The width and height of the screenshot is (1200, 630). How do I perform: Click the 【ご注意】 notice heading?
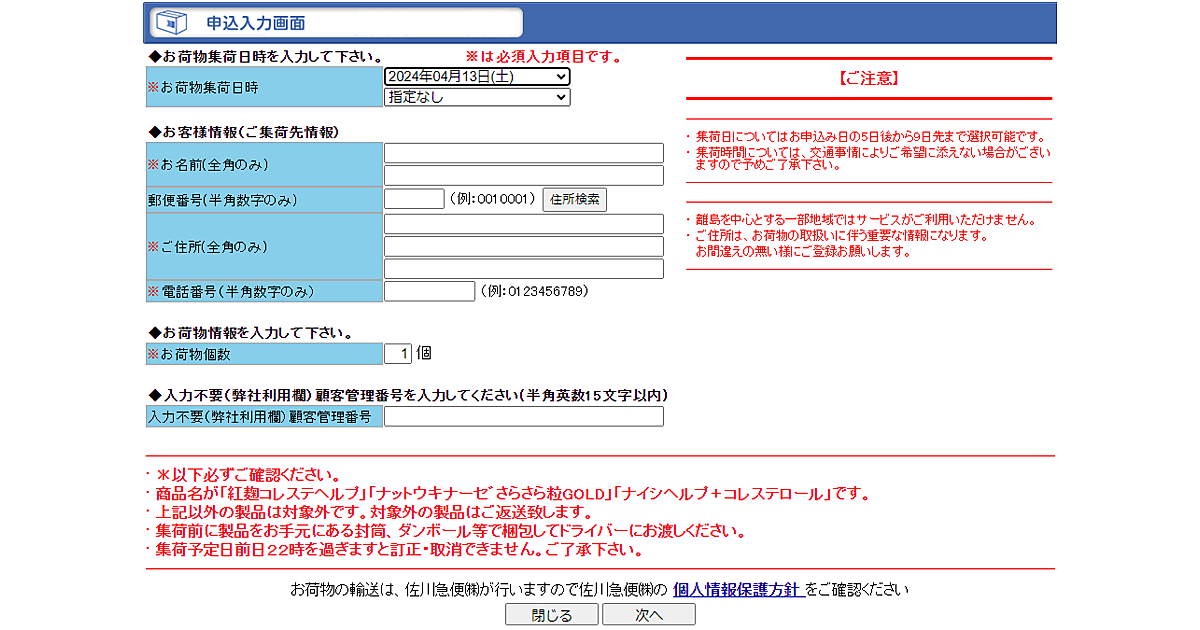(x=868, y=78)
